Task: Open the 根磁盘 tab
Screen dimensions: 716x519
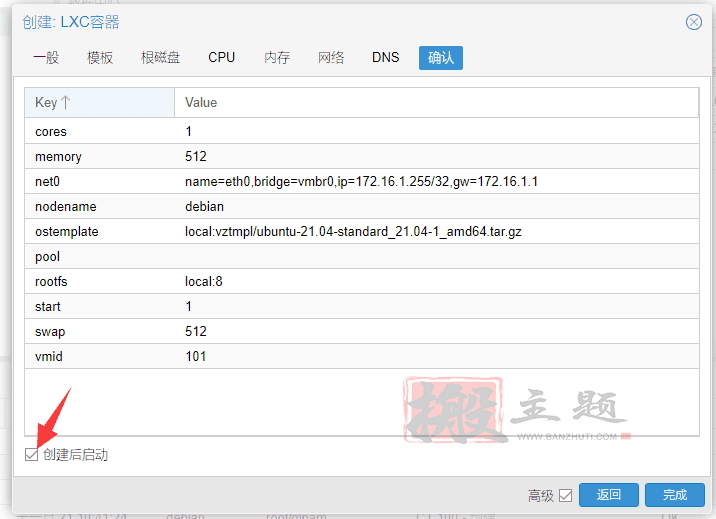Action: click(x=160, y=58)
